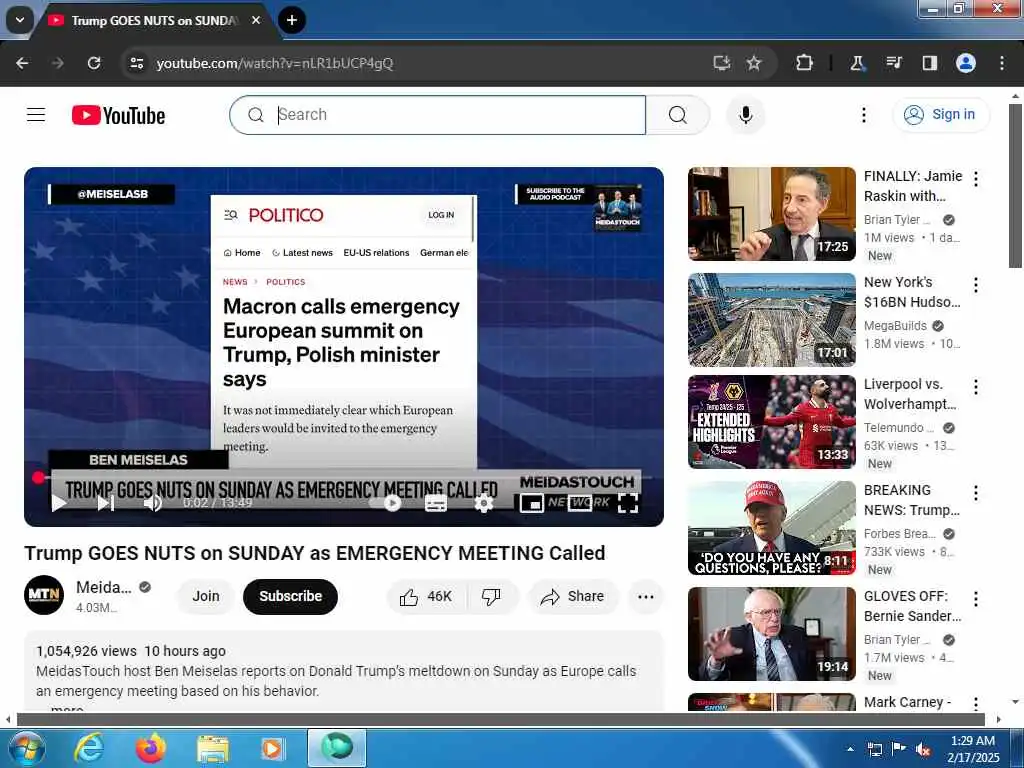Open GLOVES OFF Bernie Sanders video title
Viewport: 1024px width, 768px height.
pos(912,606)
